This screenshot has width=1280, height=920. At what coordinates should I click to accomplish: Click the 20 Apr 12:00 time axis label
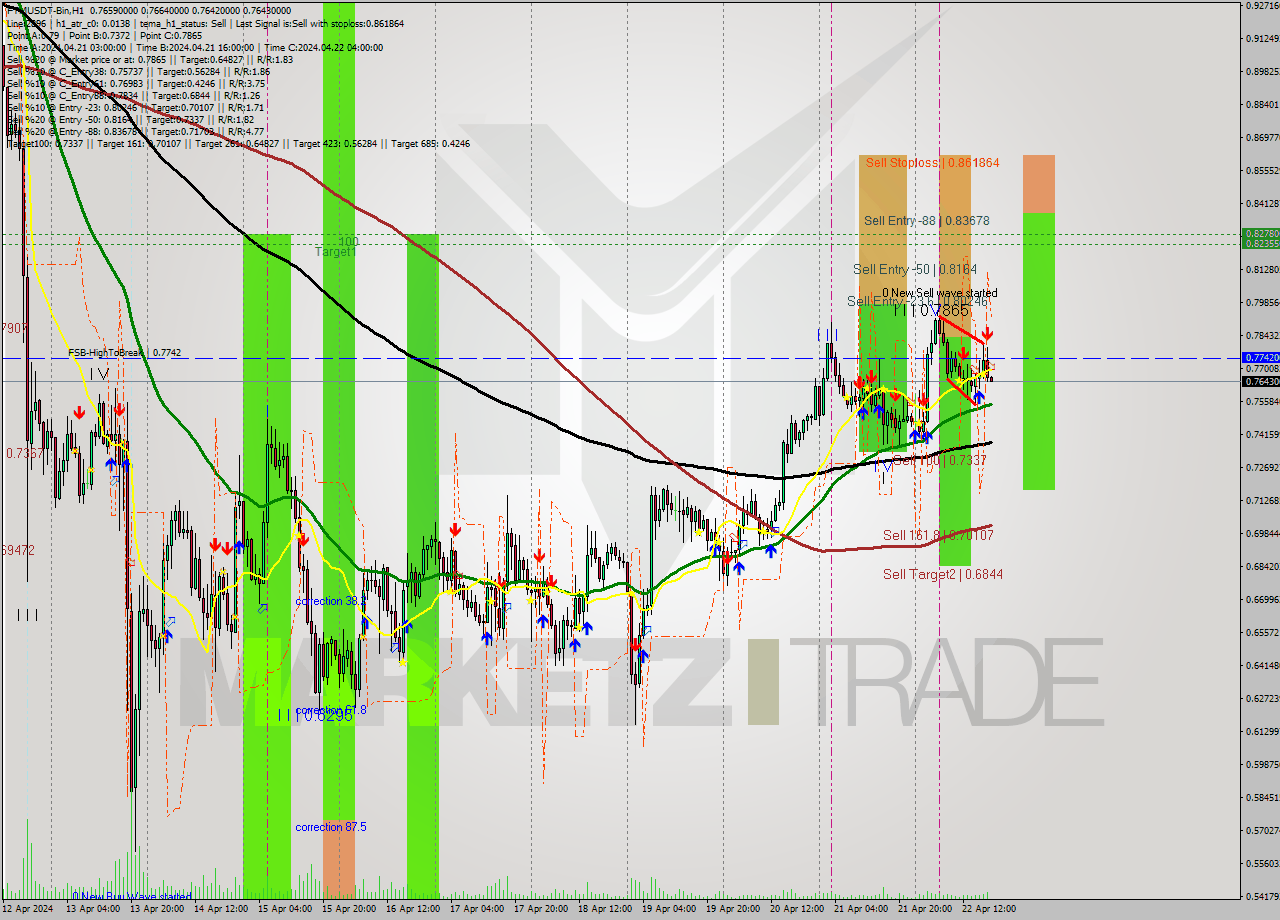click(x=796, y=909)
